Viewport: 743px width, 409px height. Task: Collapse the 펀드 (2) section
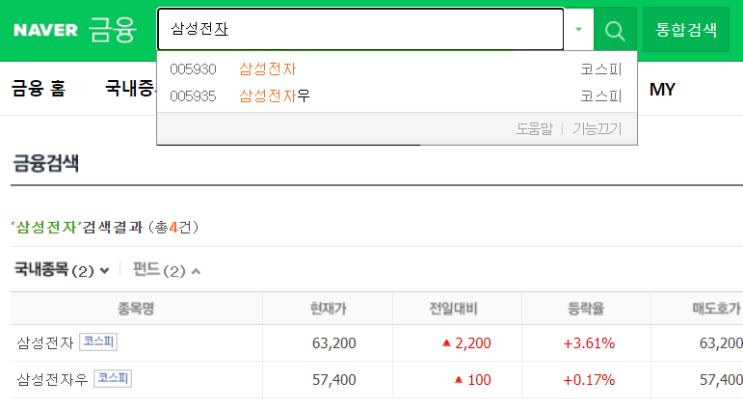pyautogui.click(x=166, y=271)
